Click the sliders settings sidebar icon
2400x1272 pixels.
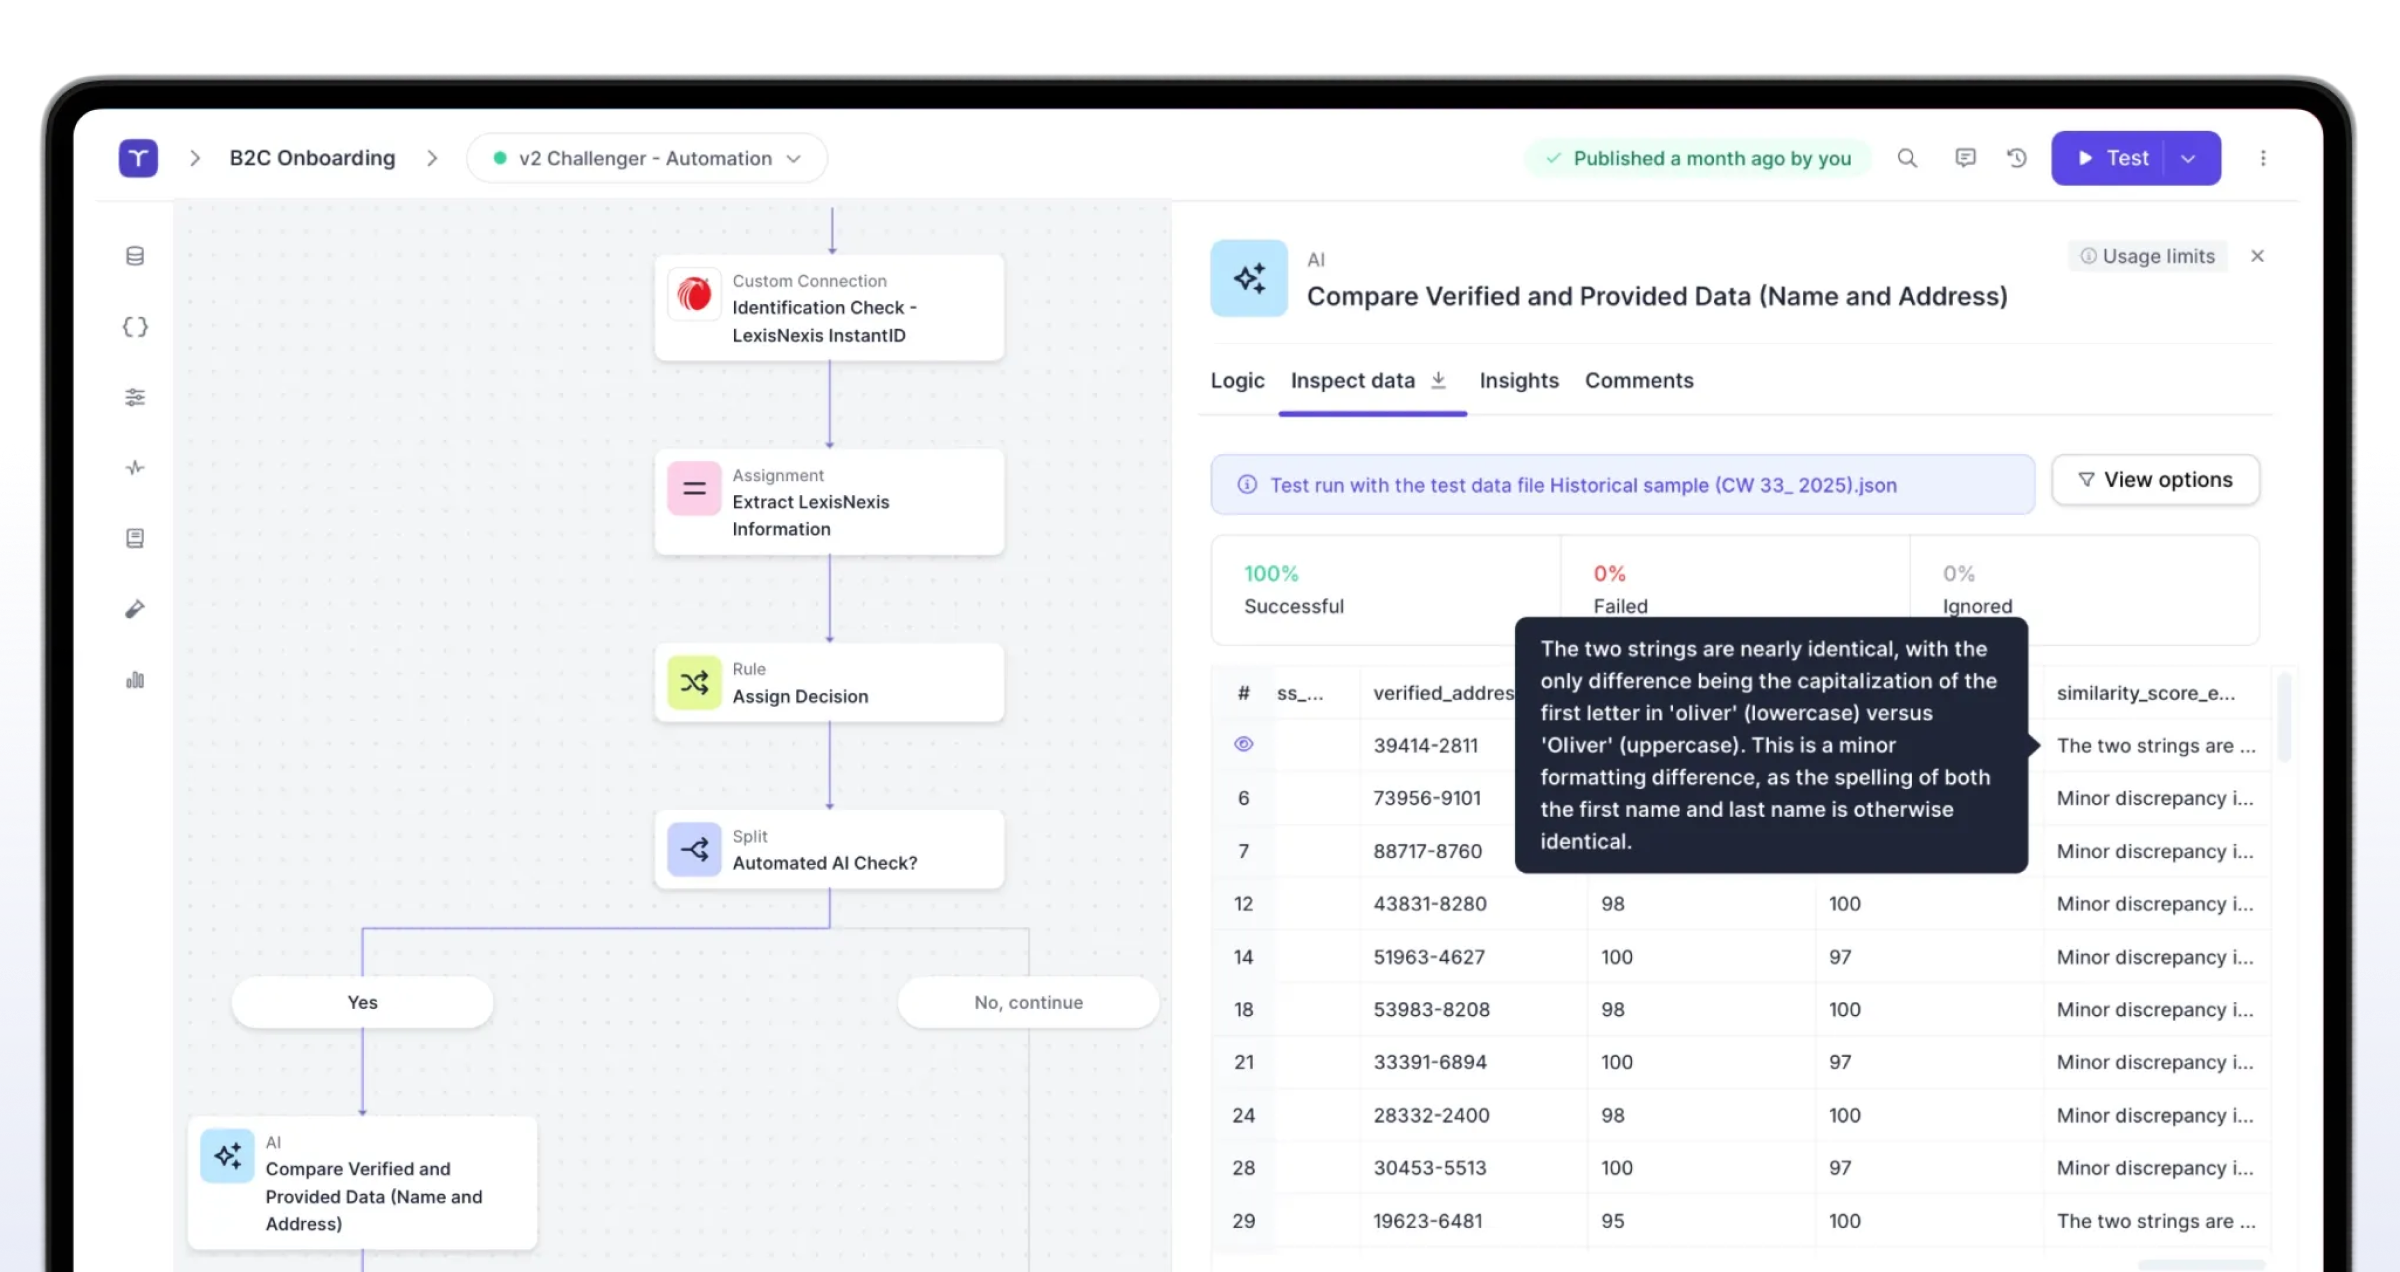[135, 398]
